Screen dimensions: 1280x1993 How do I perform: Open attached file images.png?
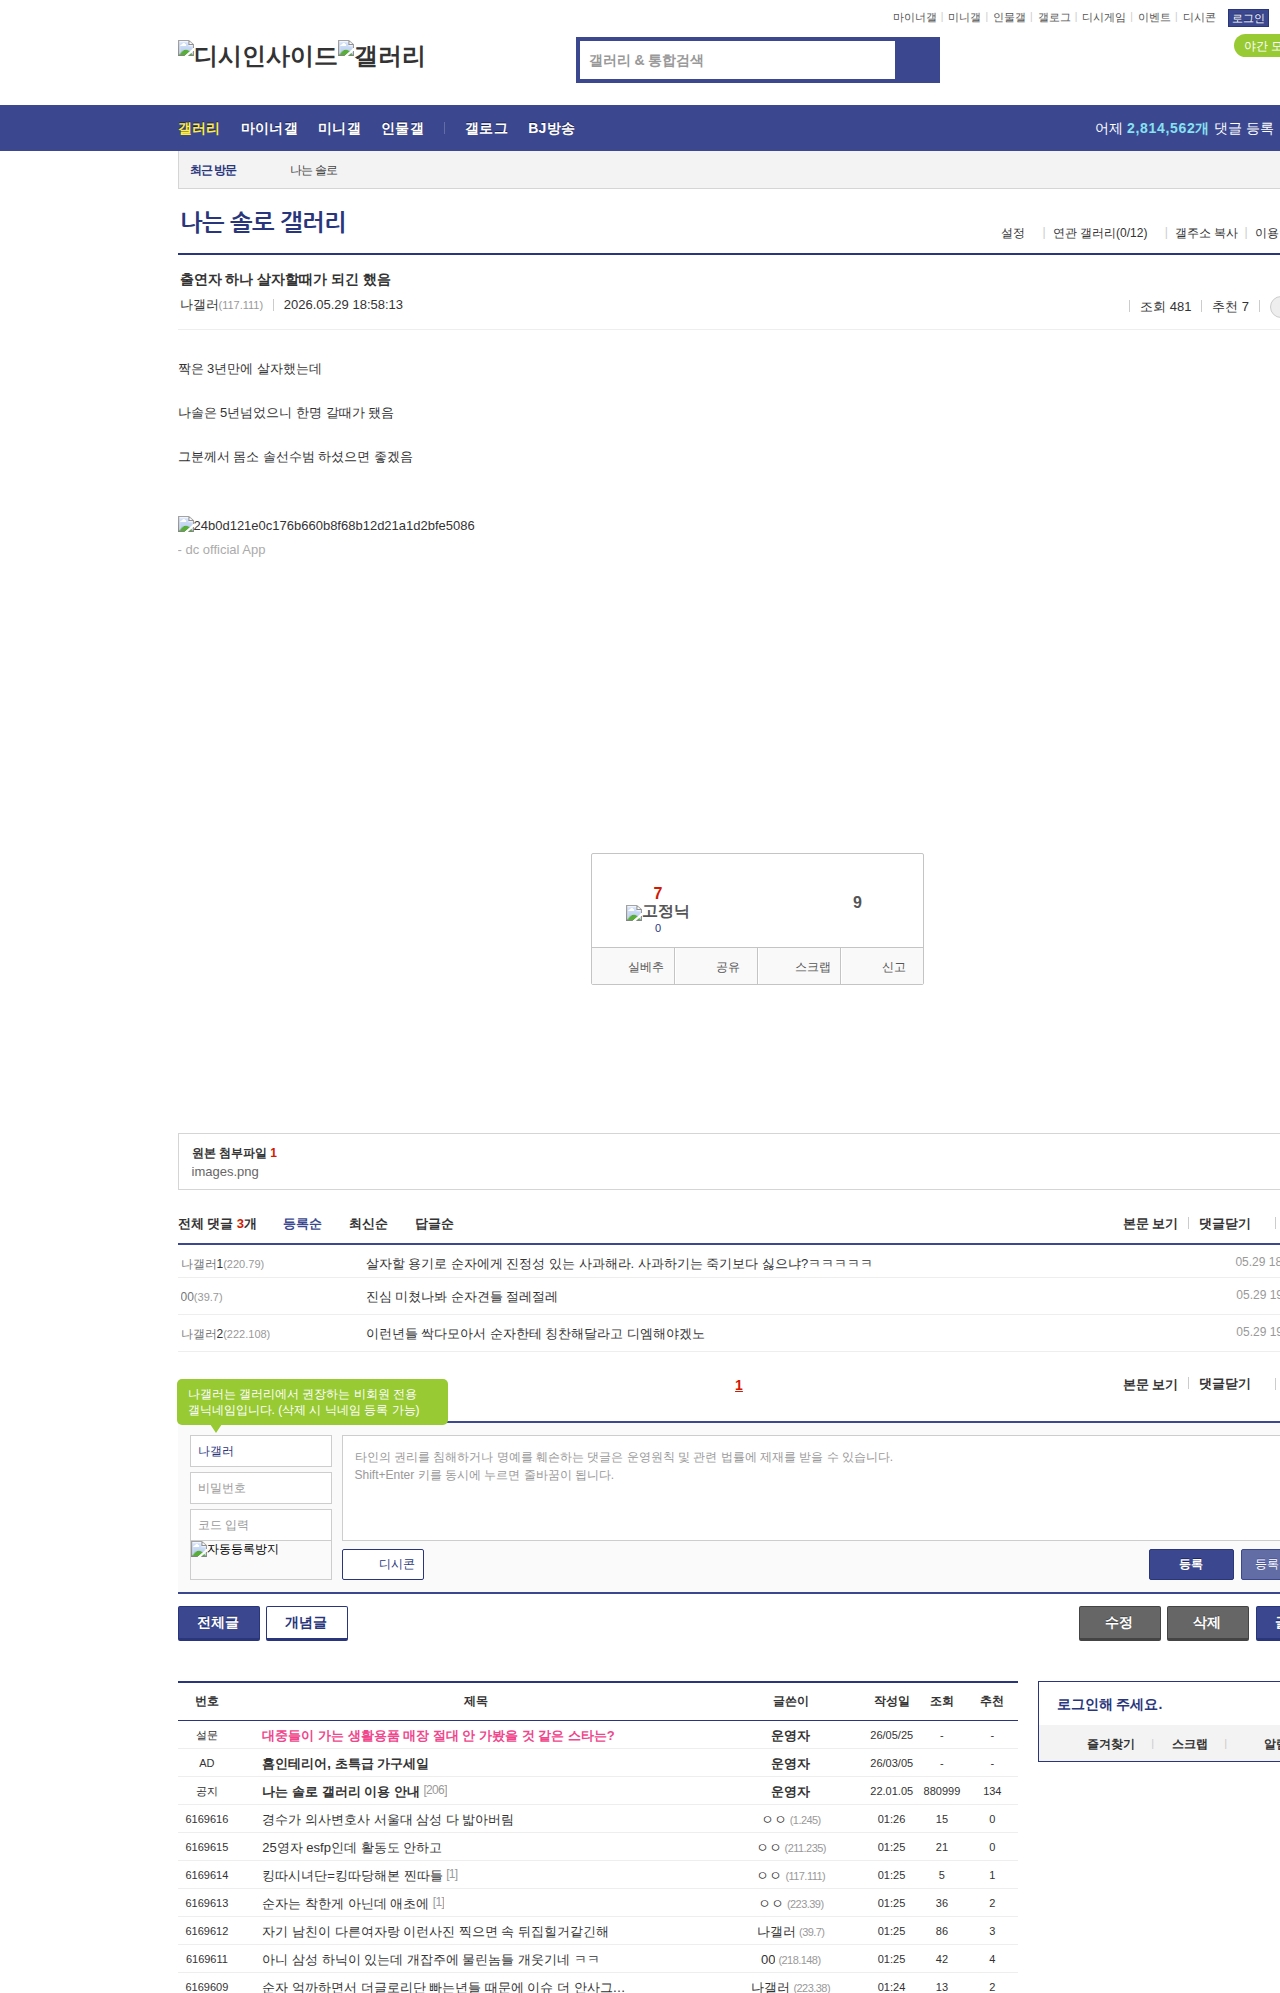point(225,1172)
